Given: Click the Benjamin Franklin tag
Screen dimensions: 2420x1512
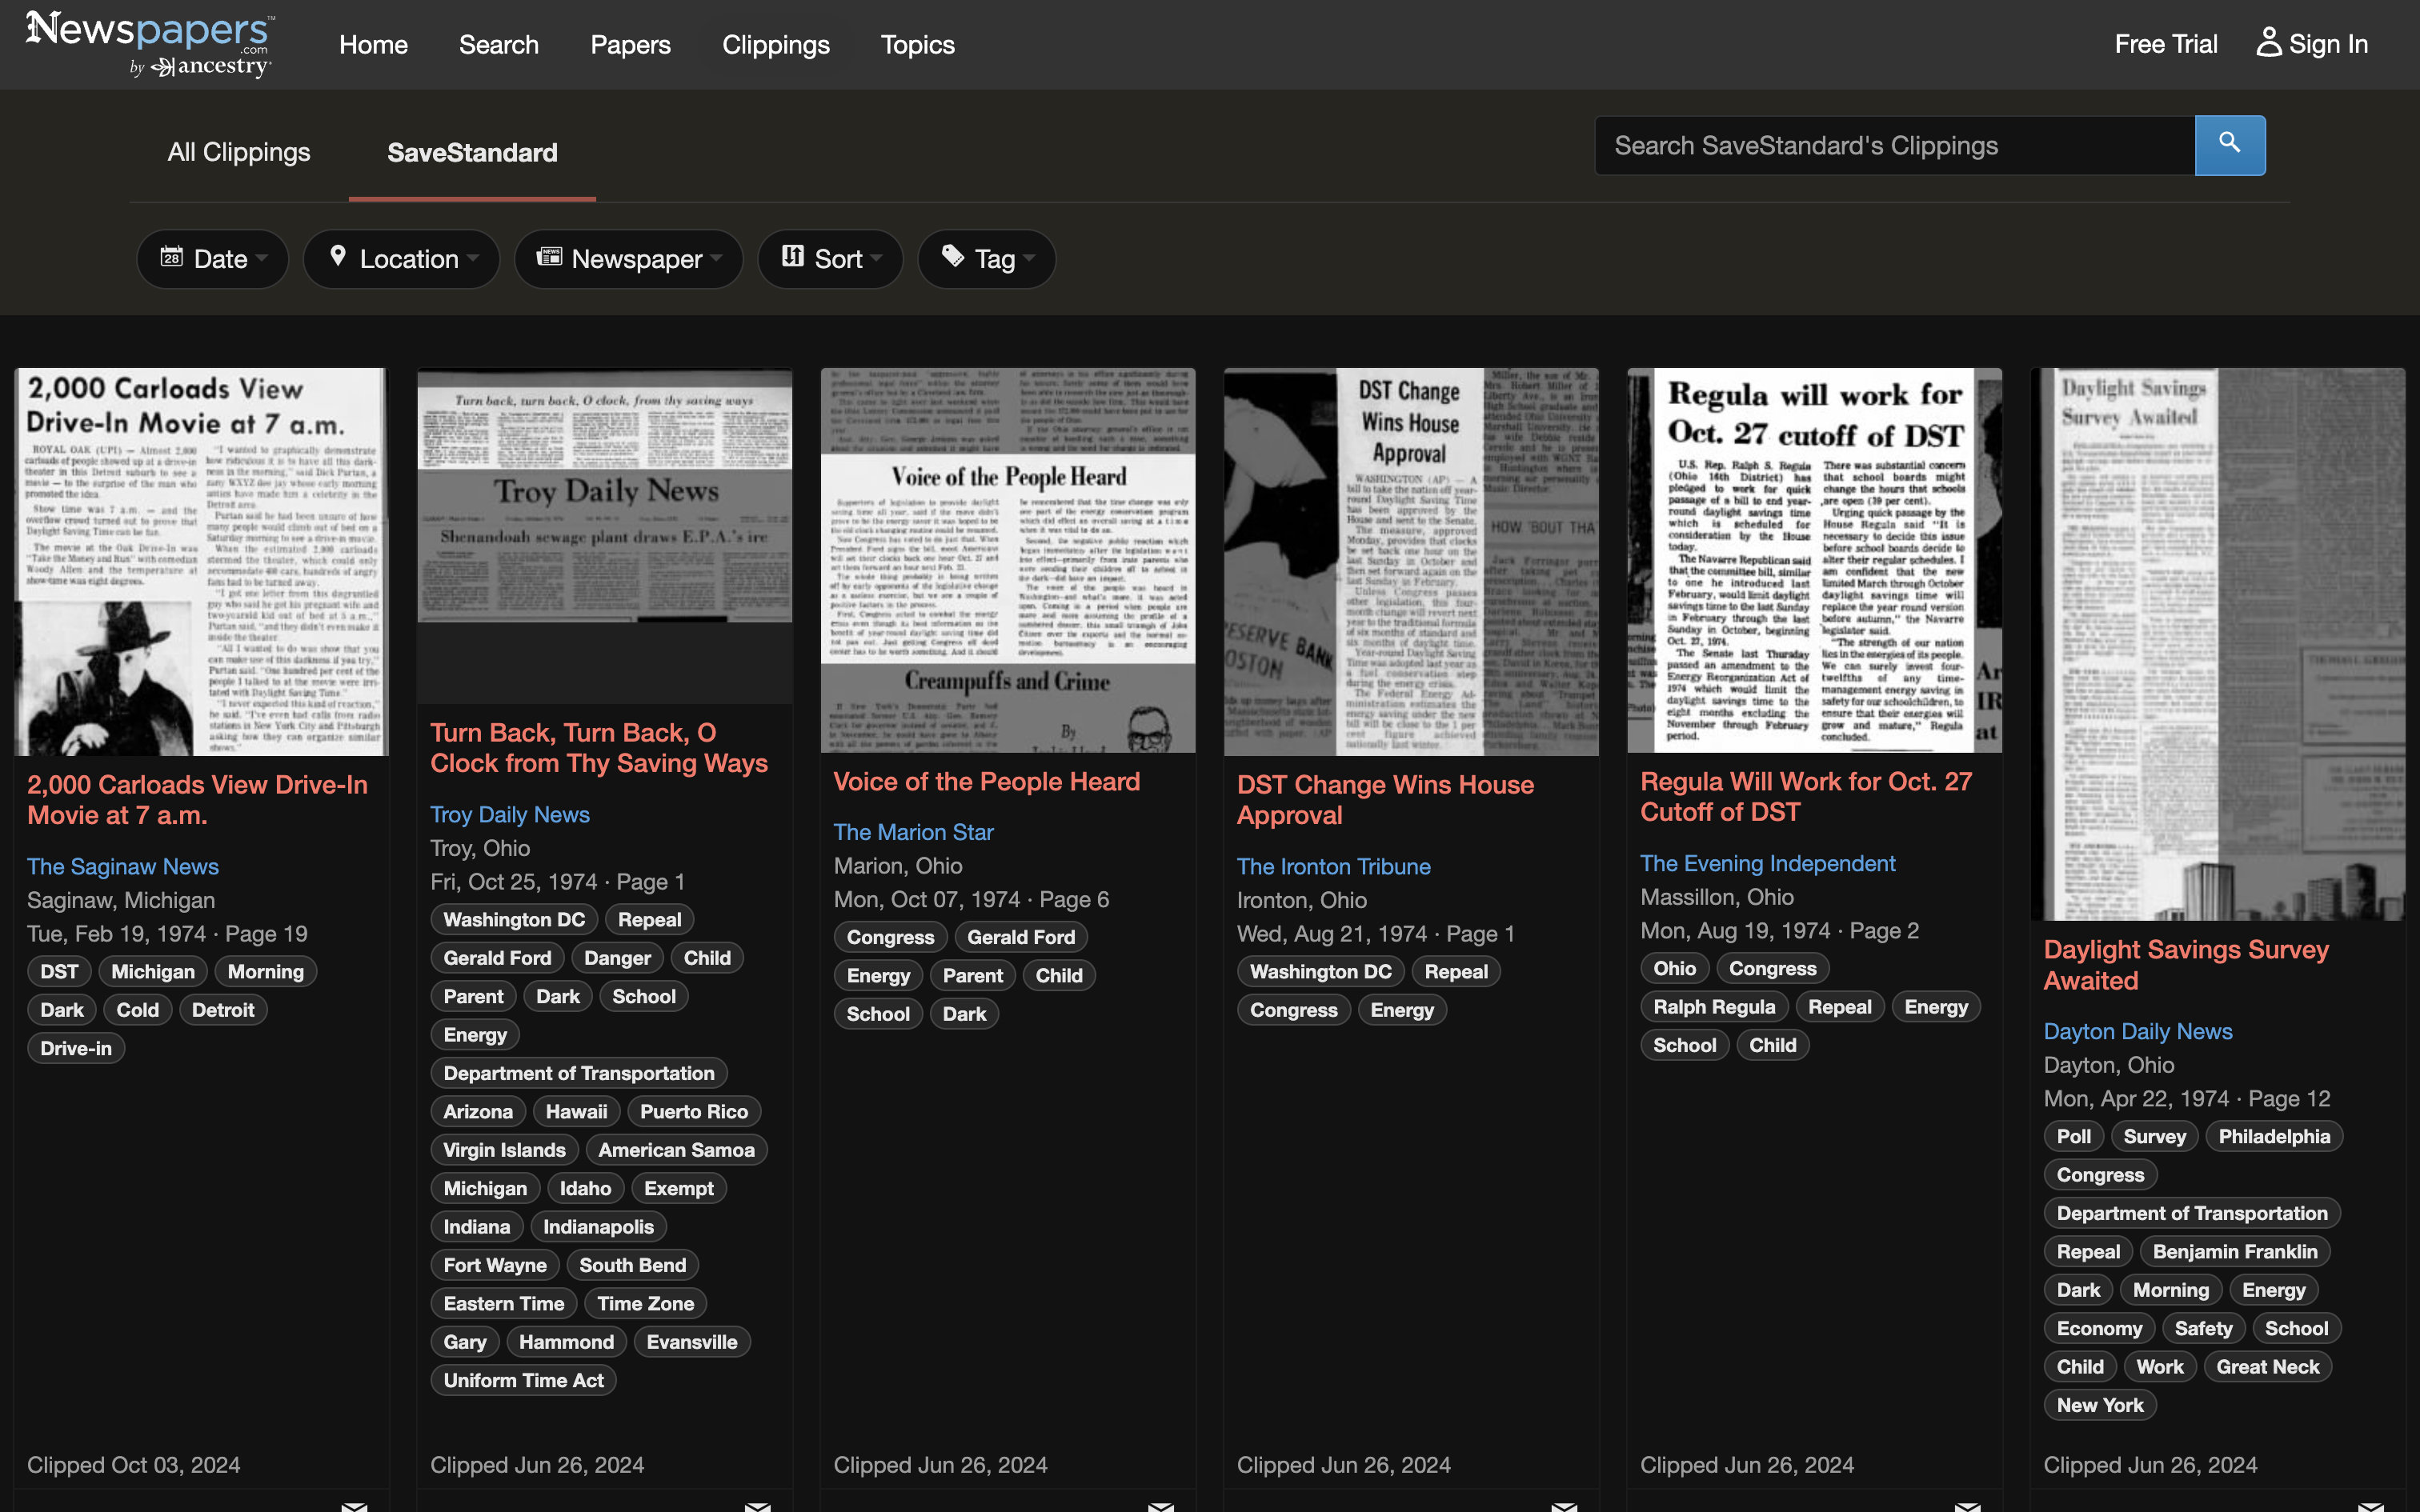Looking at the screenshot, I should tap(2235, 1251).
